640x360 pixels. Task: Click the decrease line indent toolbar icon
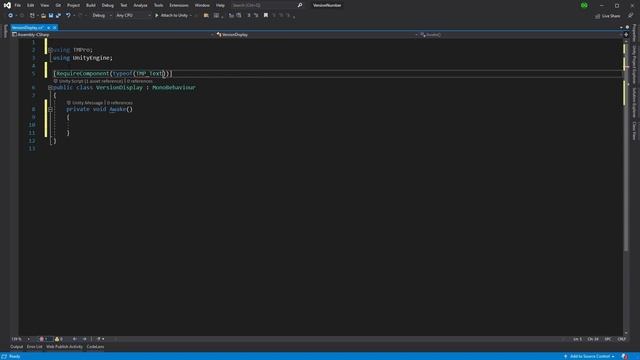[231, 16]
